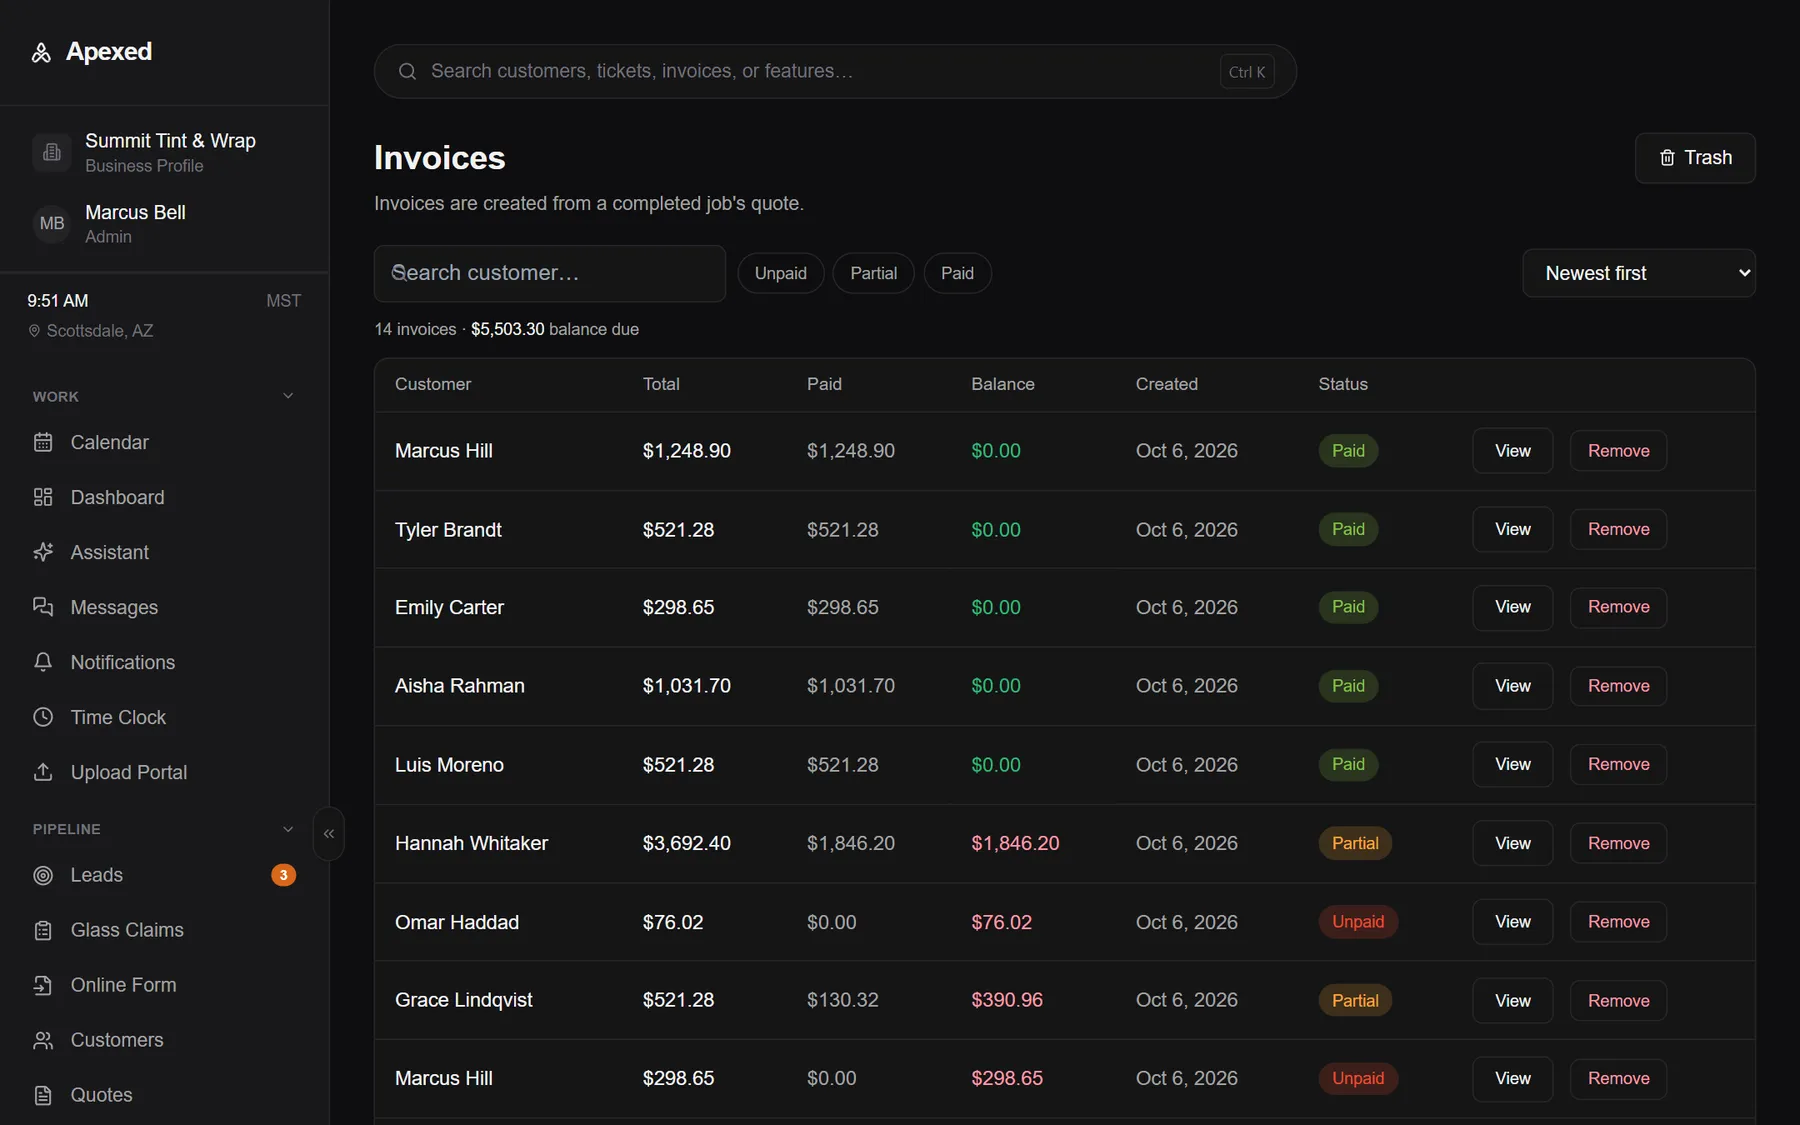Collapse the sidebar with double-chevron button

point(329,833)
